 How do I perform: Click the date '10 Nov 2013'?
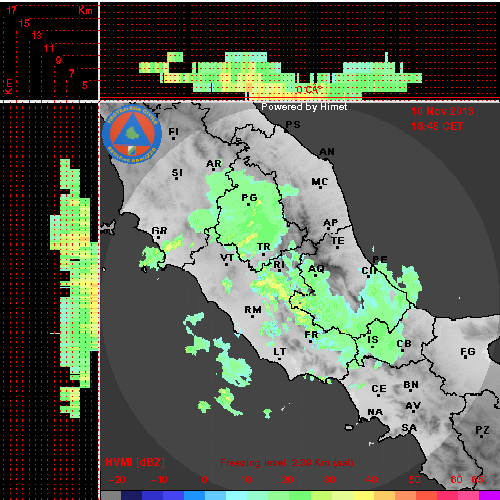tap(442, 111)
